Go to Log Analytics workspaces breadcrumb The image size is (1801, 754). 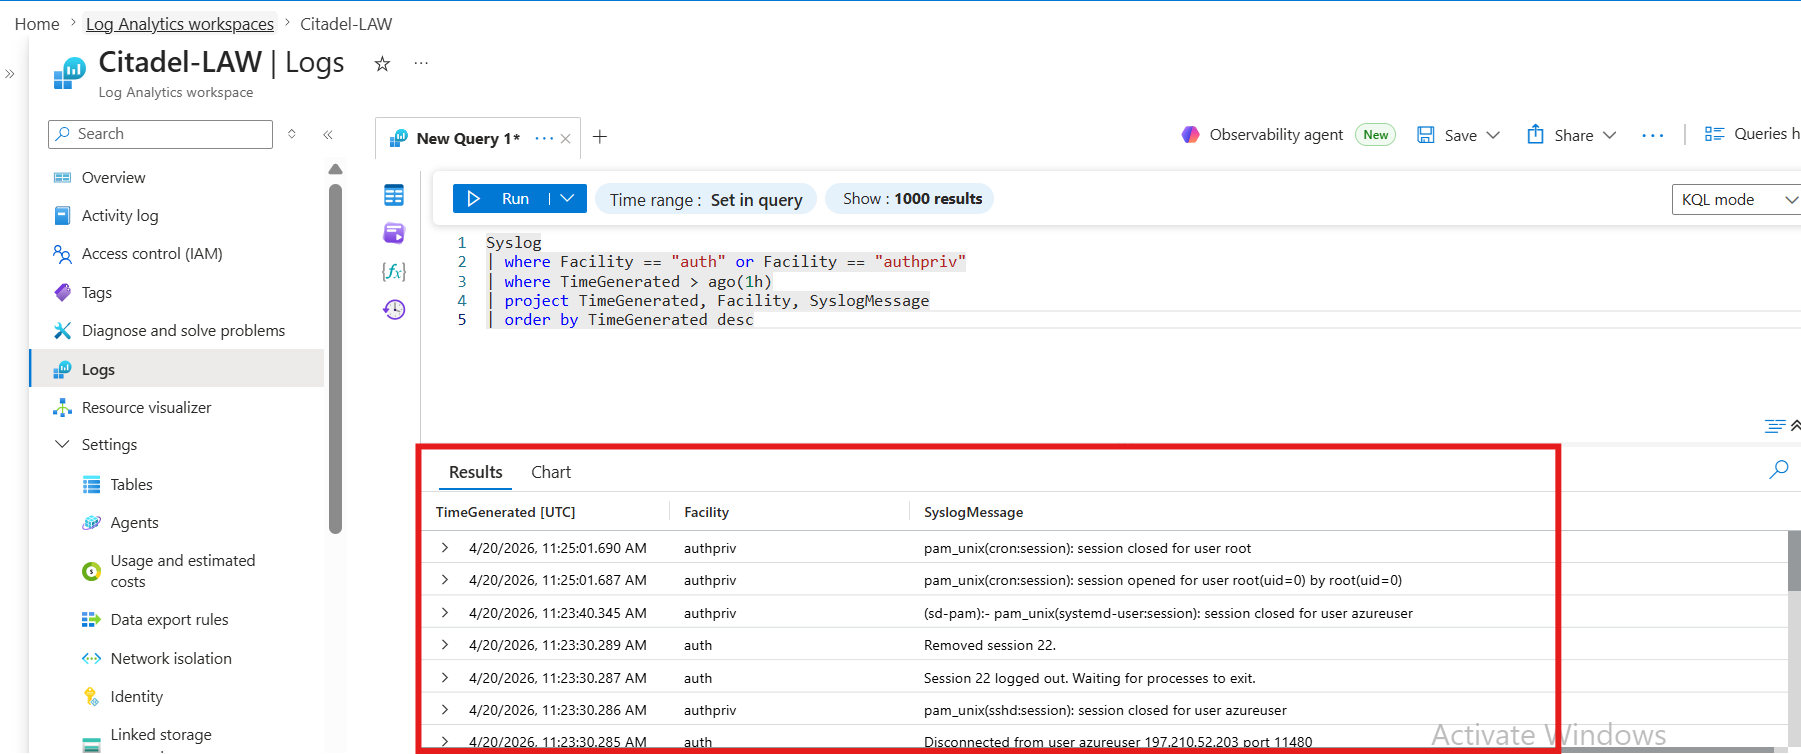pyautogui.click(x=180, y=24)
